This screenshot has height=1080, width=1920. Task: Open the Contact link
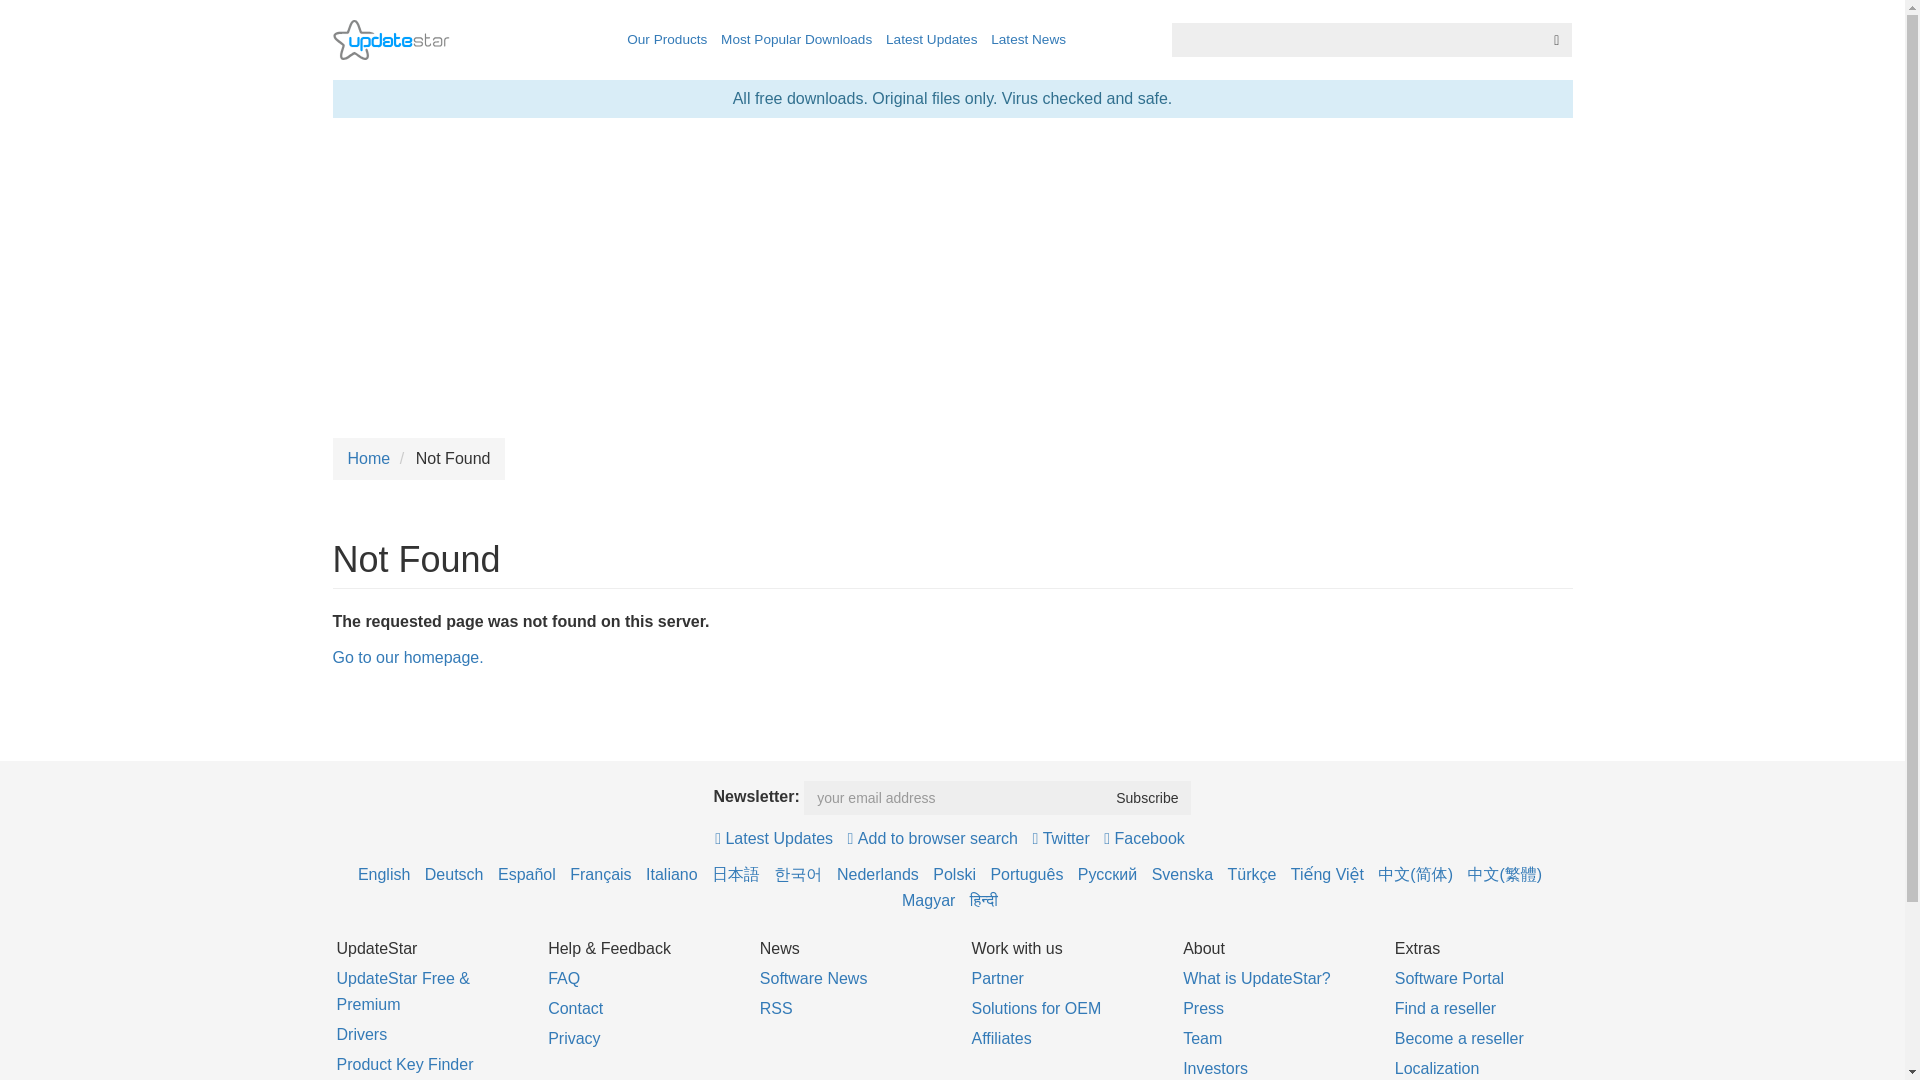576,1009
